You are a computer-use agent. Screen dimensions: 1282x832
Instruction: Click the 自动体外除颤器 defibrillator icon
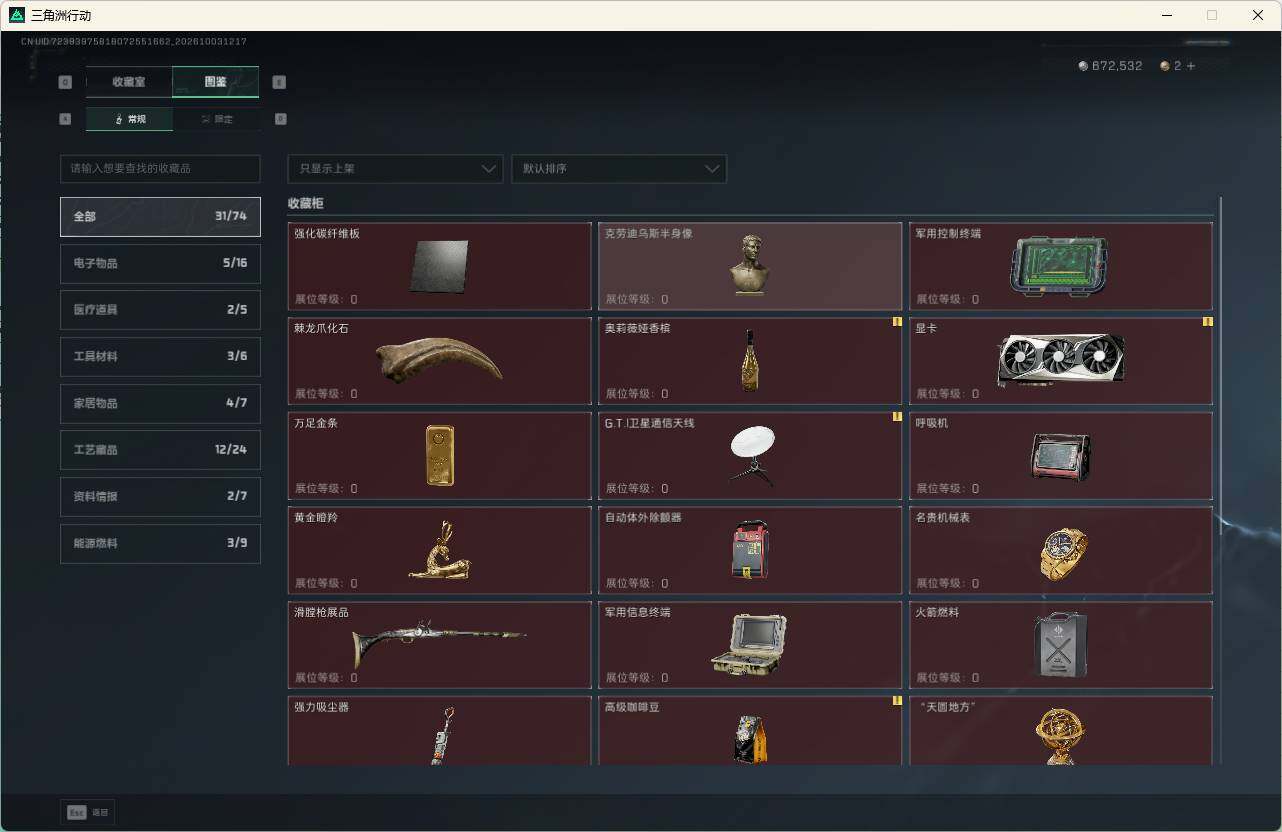750,549
